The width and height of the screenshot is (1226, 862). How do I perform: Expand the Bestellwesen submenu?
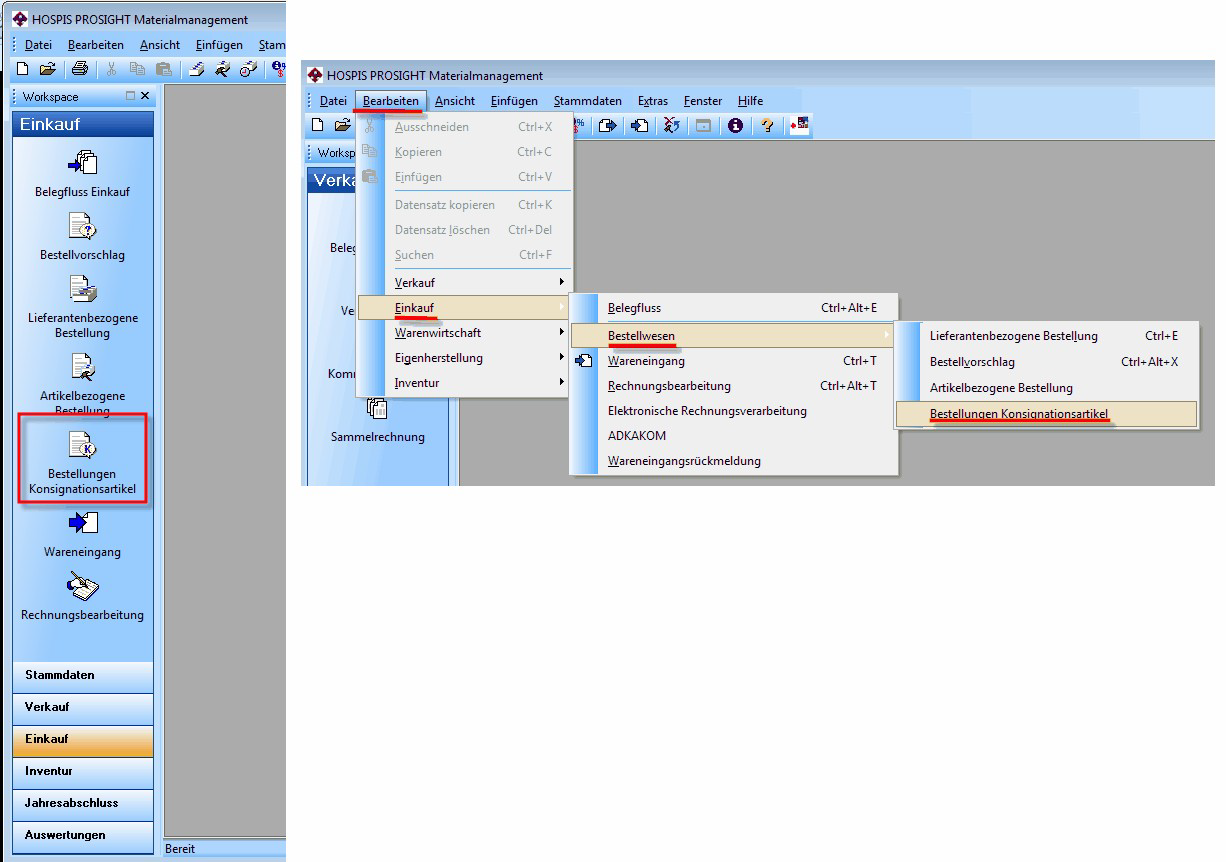pos(732,335)
